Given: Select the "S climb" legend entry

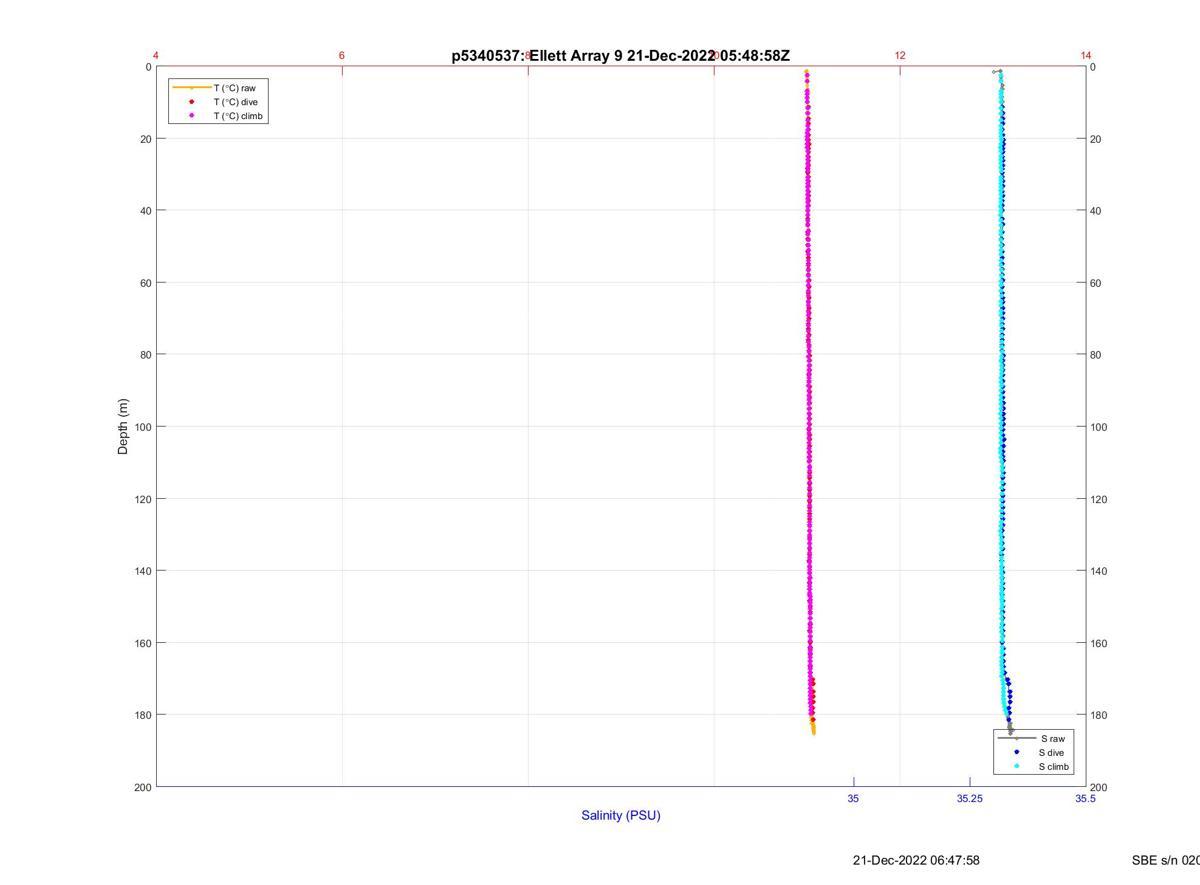Looking at the screenshot, I should [x=1054, y=767].
